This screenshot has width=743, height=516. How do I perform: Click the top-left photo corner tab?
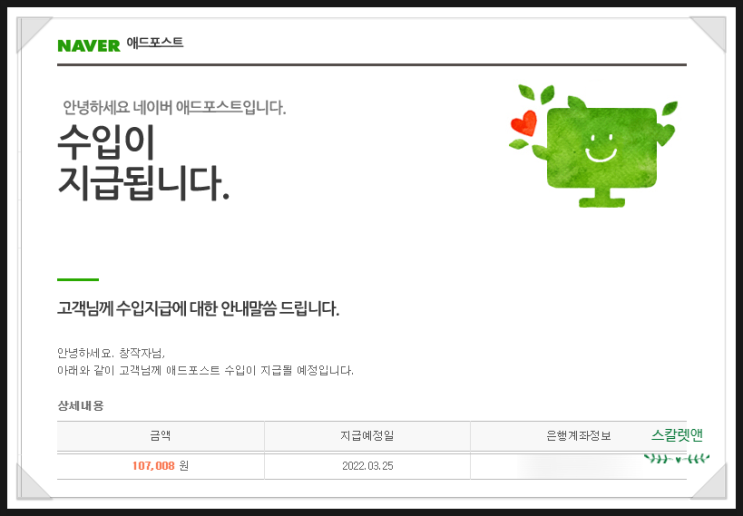33,34
